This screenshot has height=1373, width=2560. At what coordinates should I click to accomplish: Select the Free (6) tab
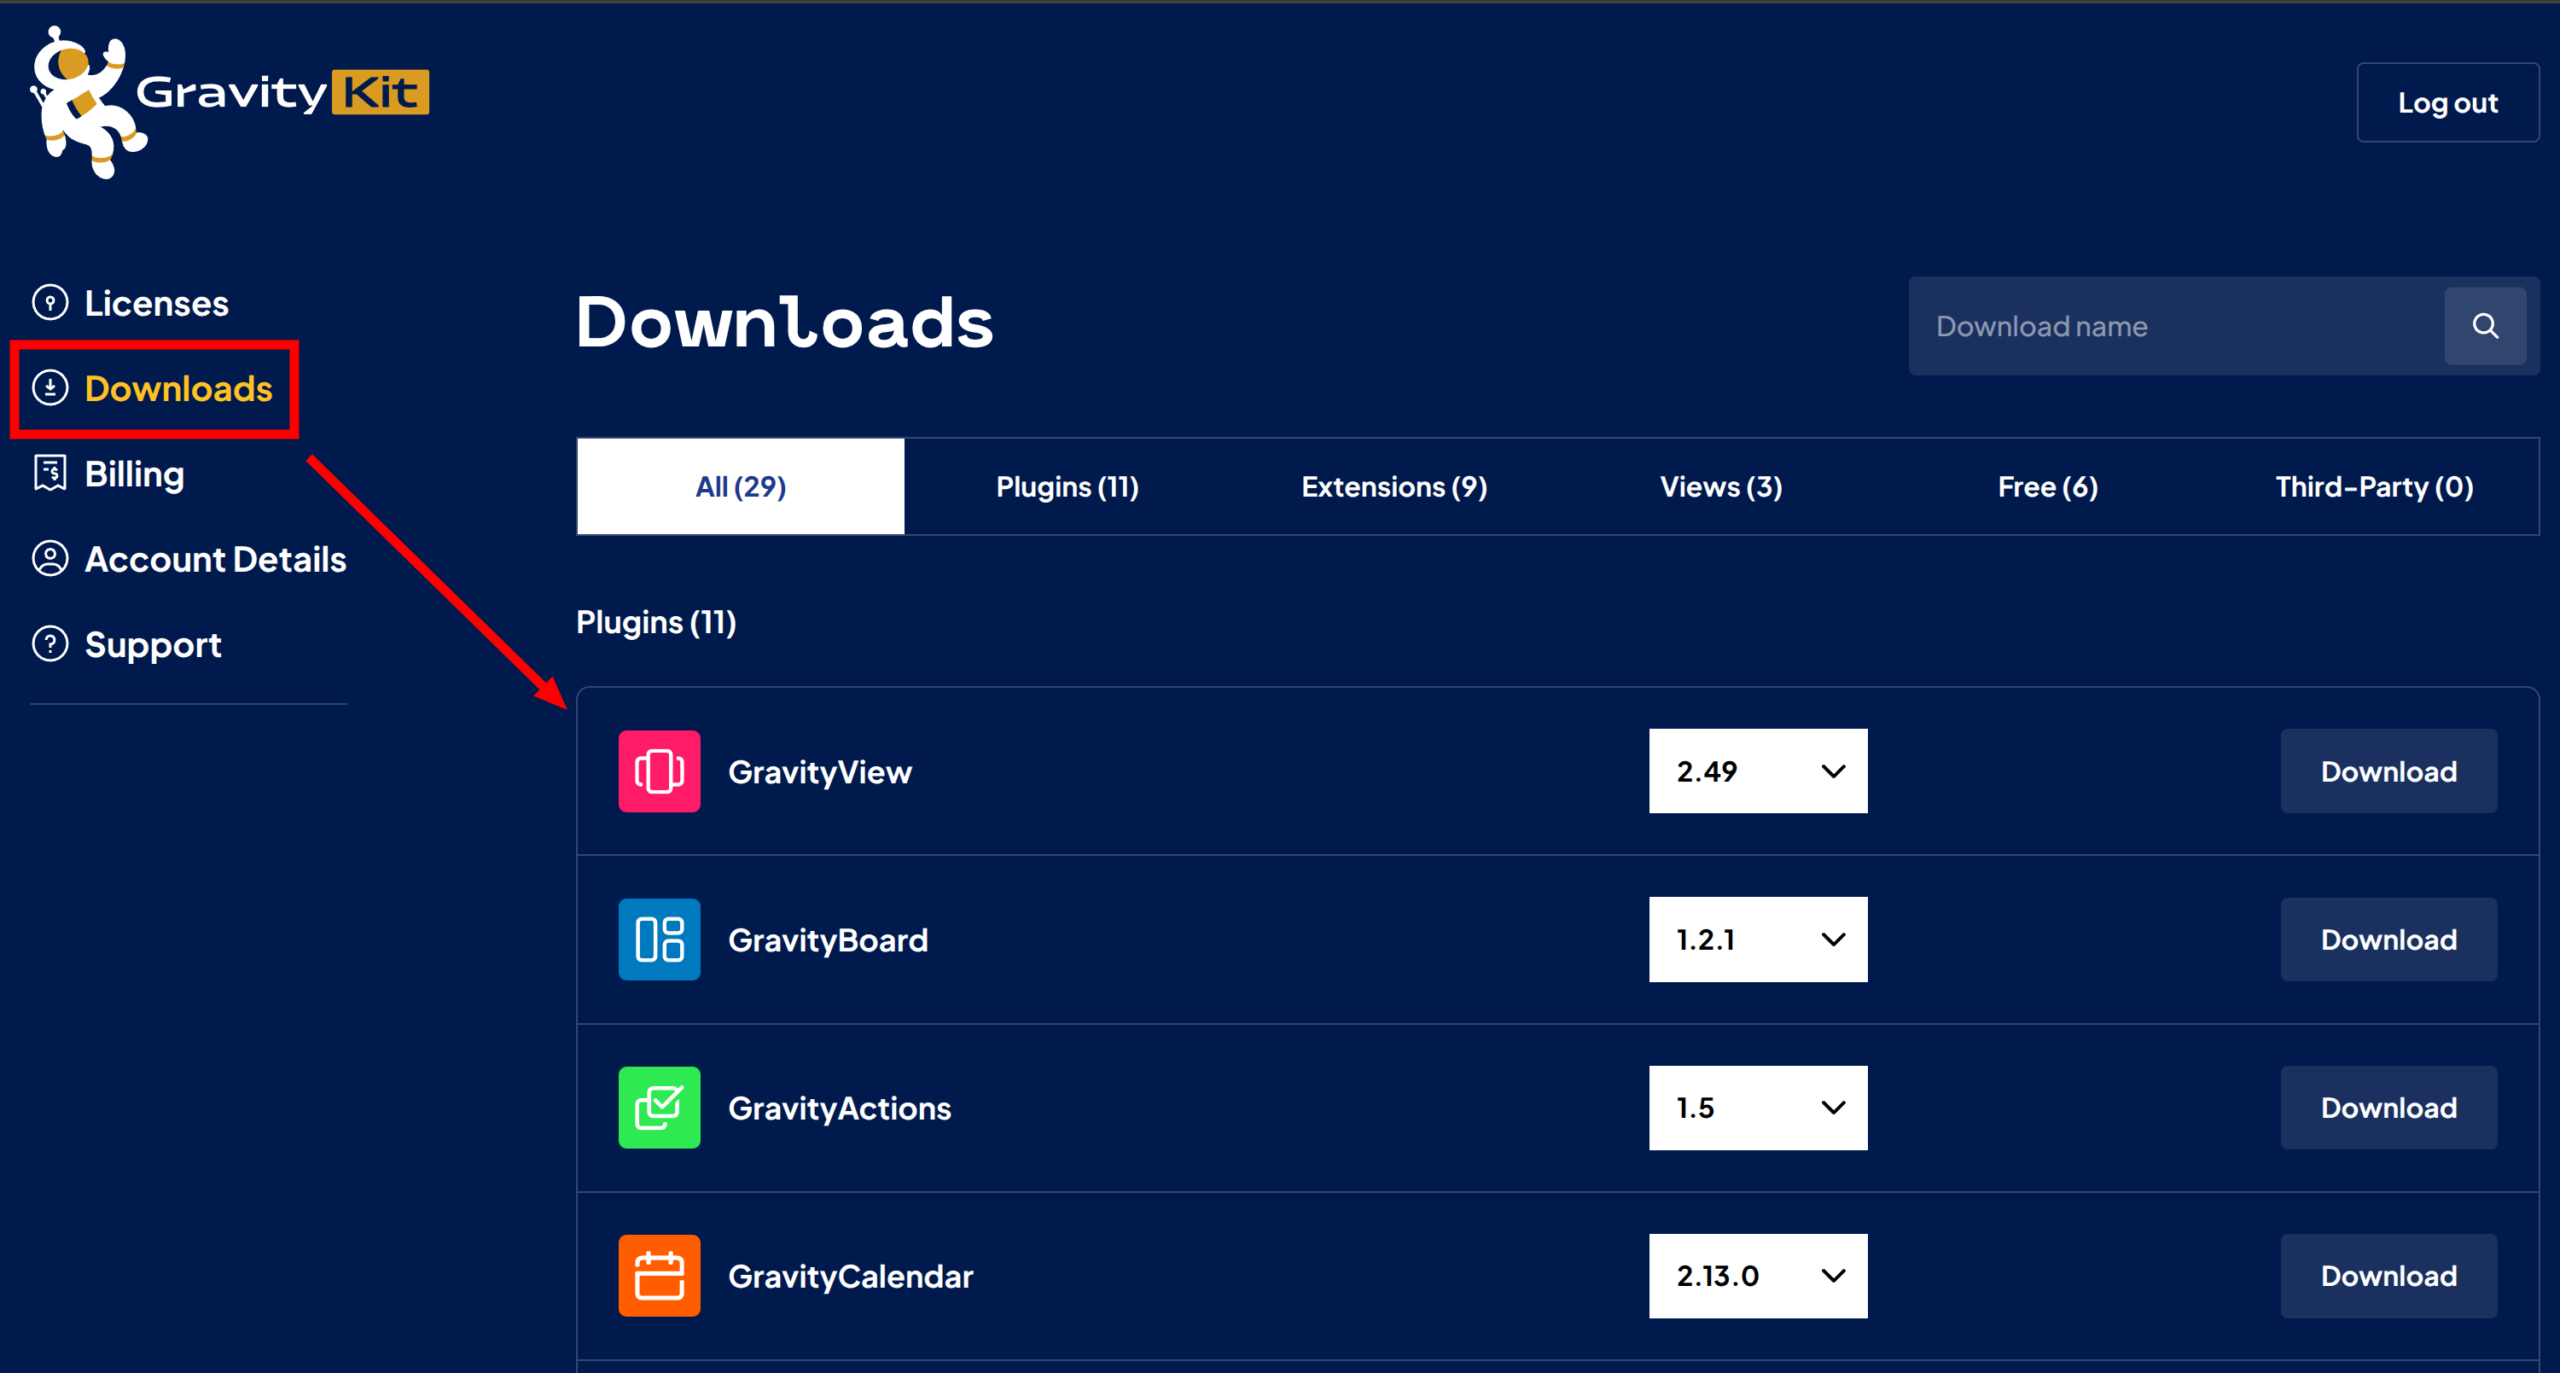(2047, 487)
